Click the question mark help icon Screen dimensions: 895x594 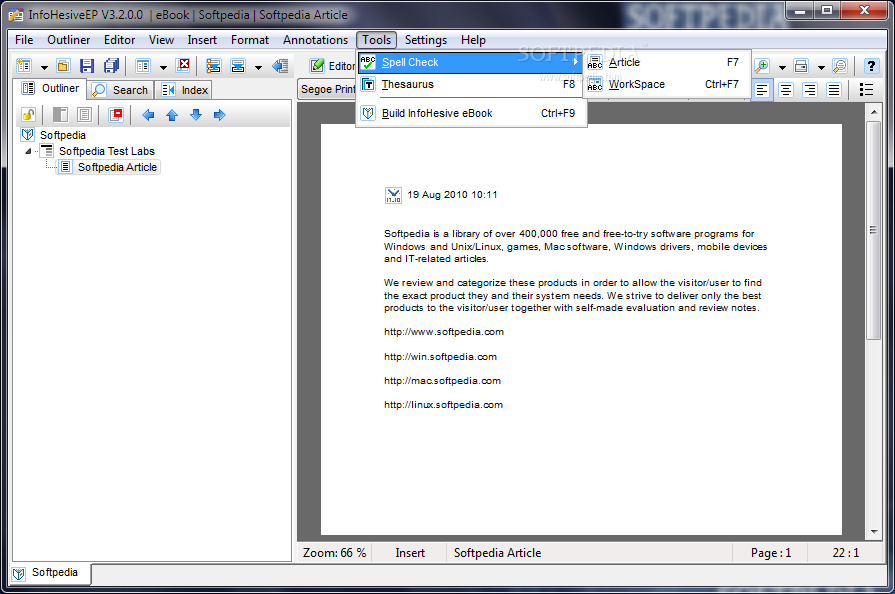coord(871,66)
